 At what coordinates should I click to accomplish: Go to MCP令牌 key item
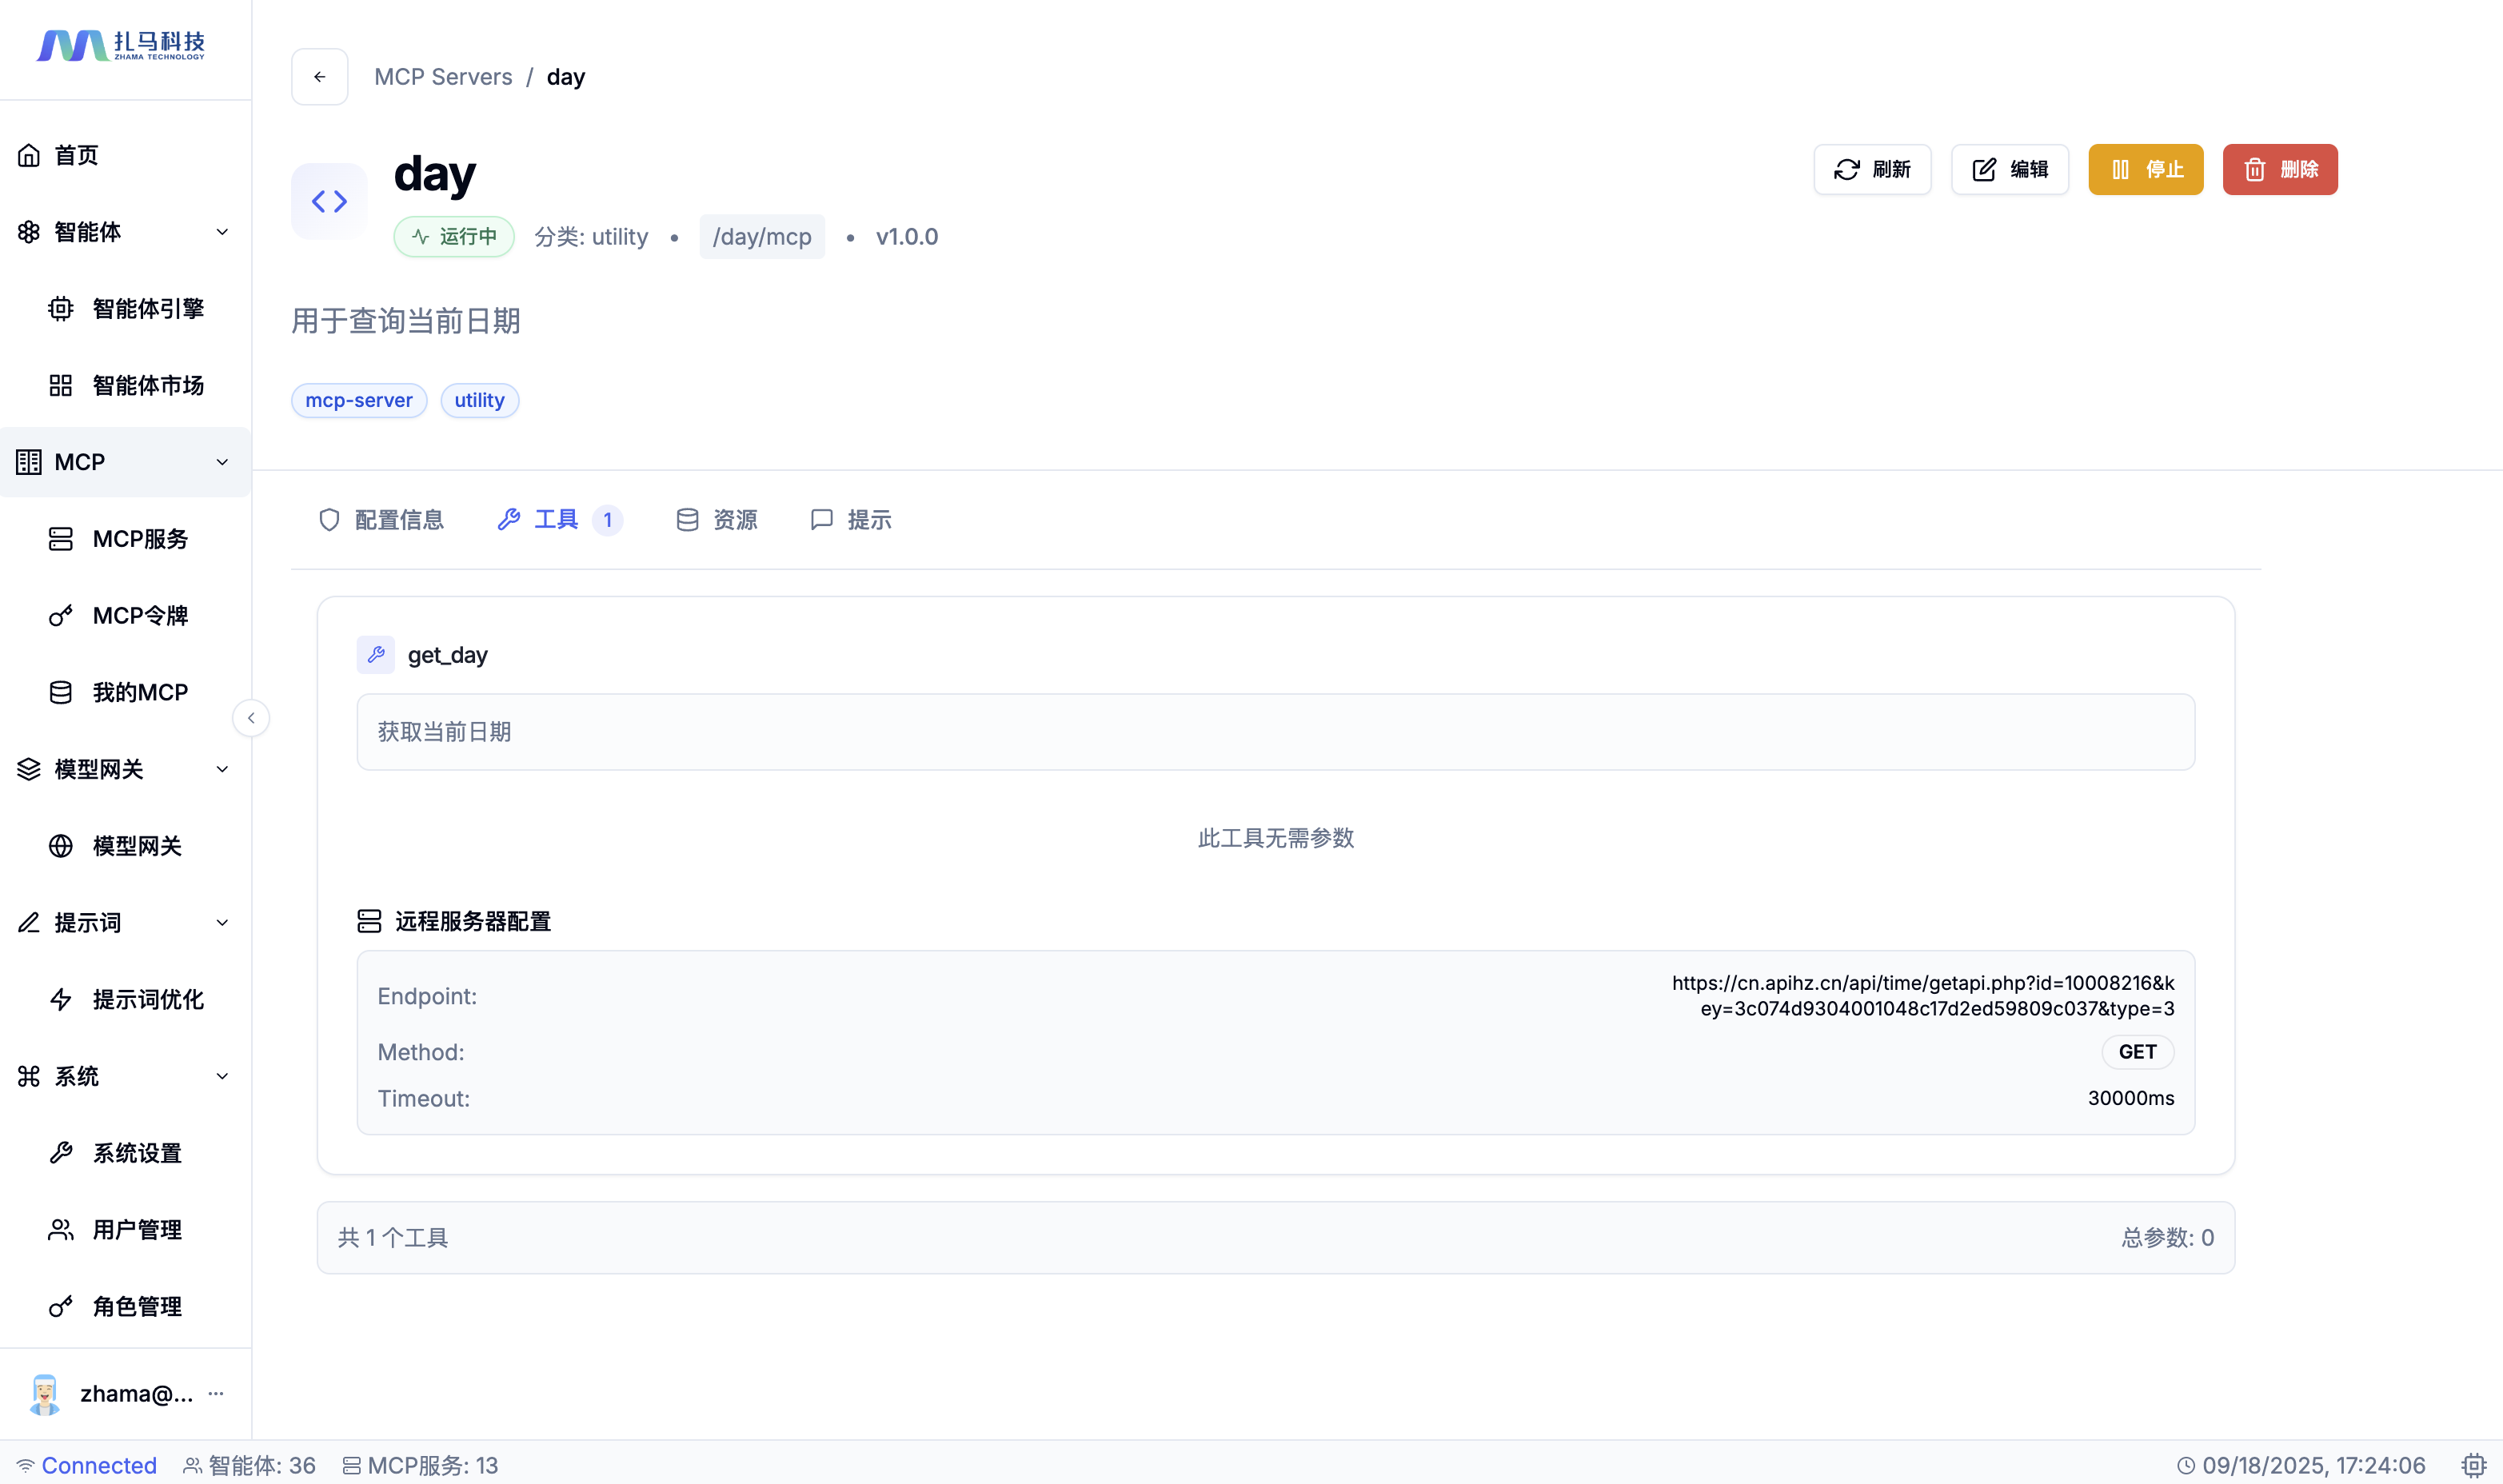tap(139, 616)
